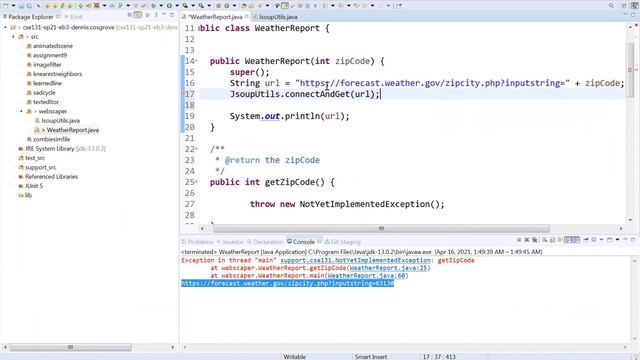Select the JUnit 5 library entry
Viewport: 640px width, 360px height.
31,186
